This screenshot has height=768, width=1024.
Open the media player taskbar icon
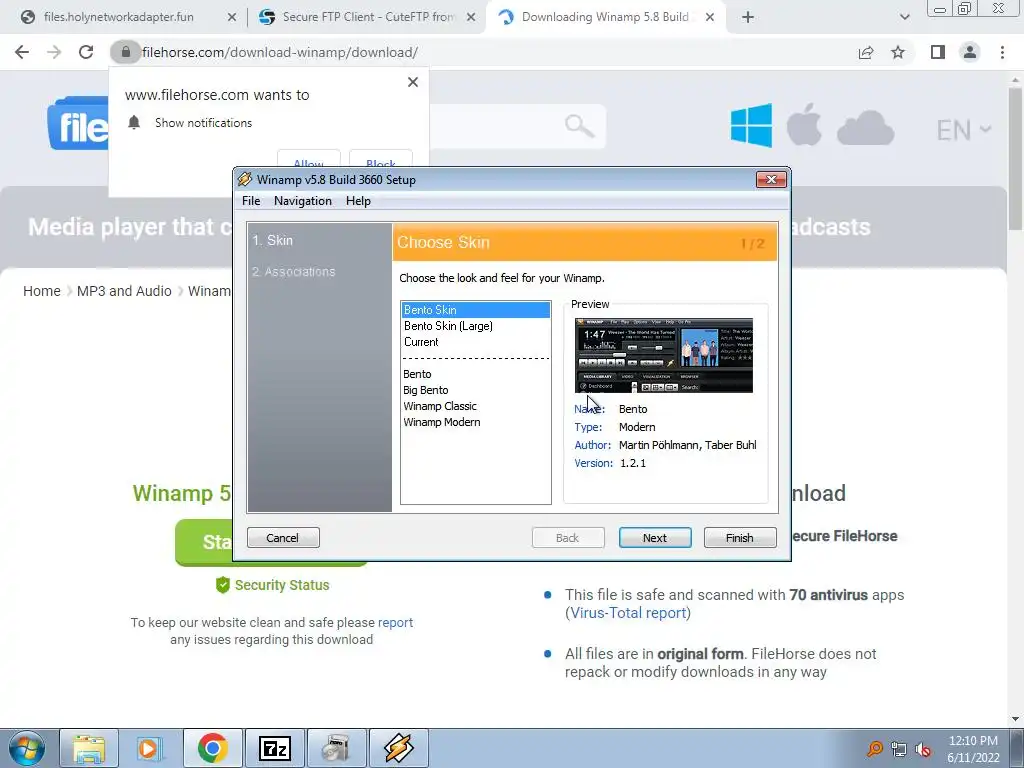tap(150, 748)
